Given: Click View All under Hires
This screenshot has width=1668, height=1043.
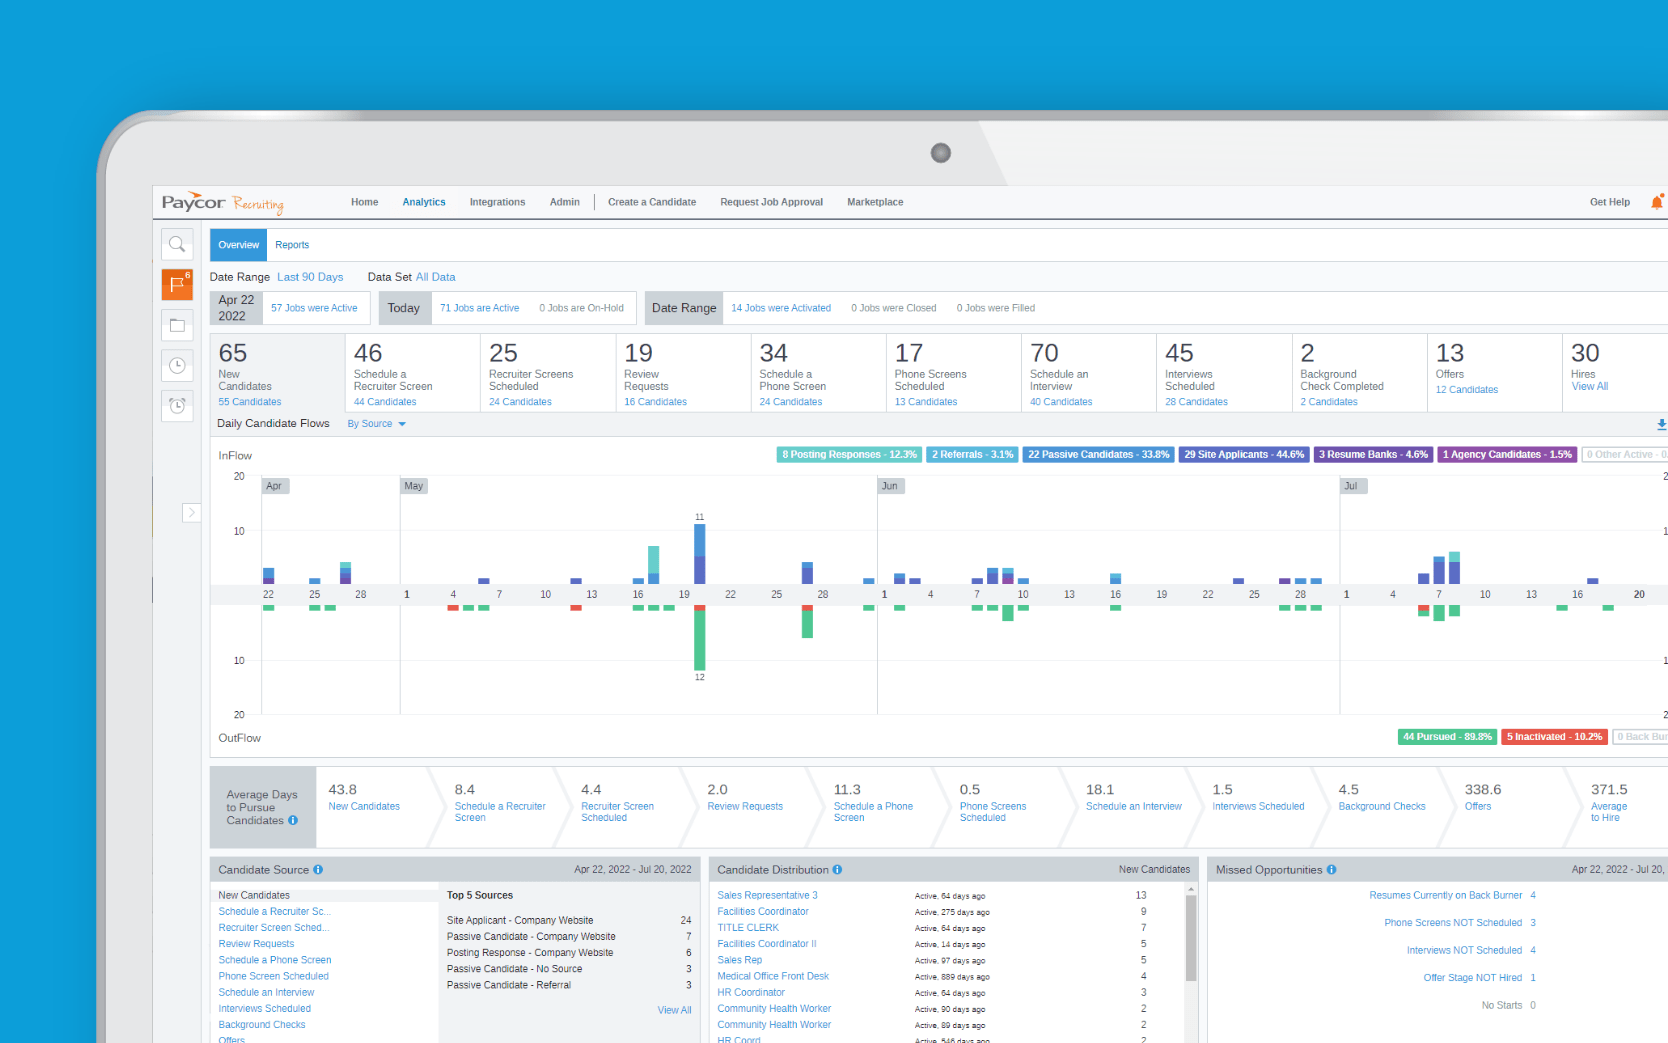Looking at the screenshot, I should tap(1589, 386).
